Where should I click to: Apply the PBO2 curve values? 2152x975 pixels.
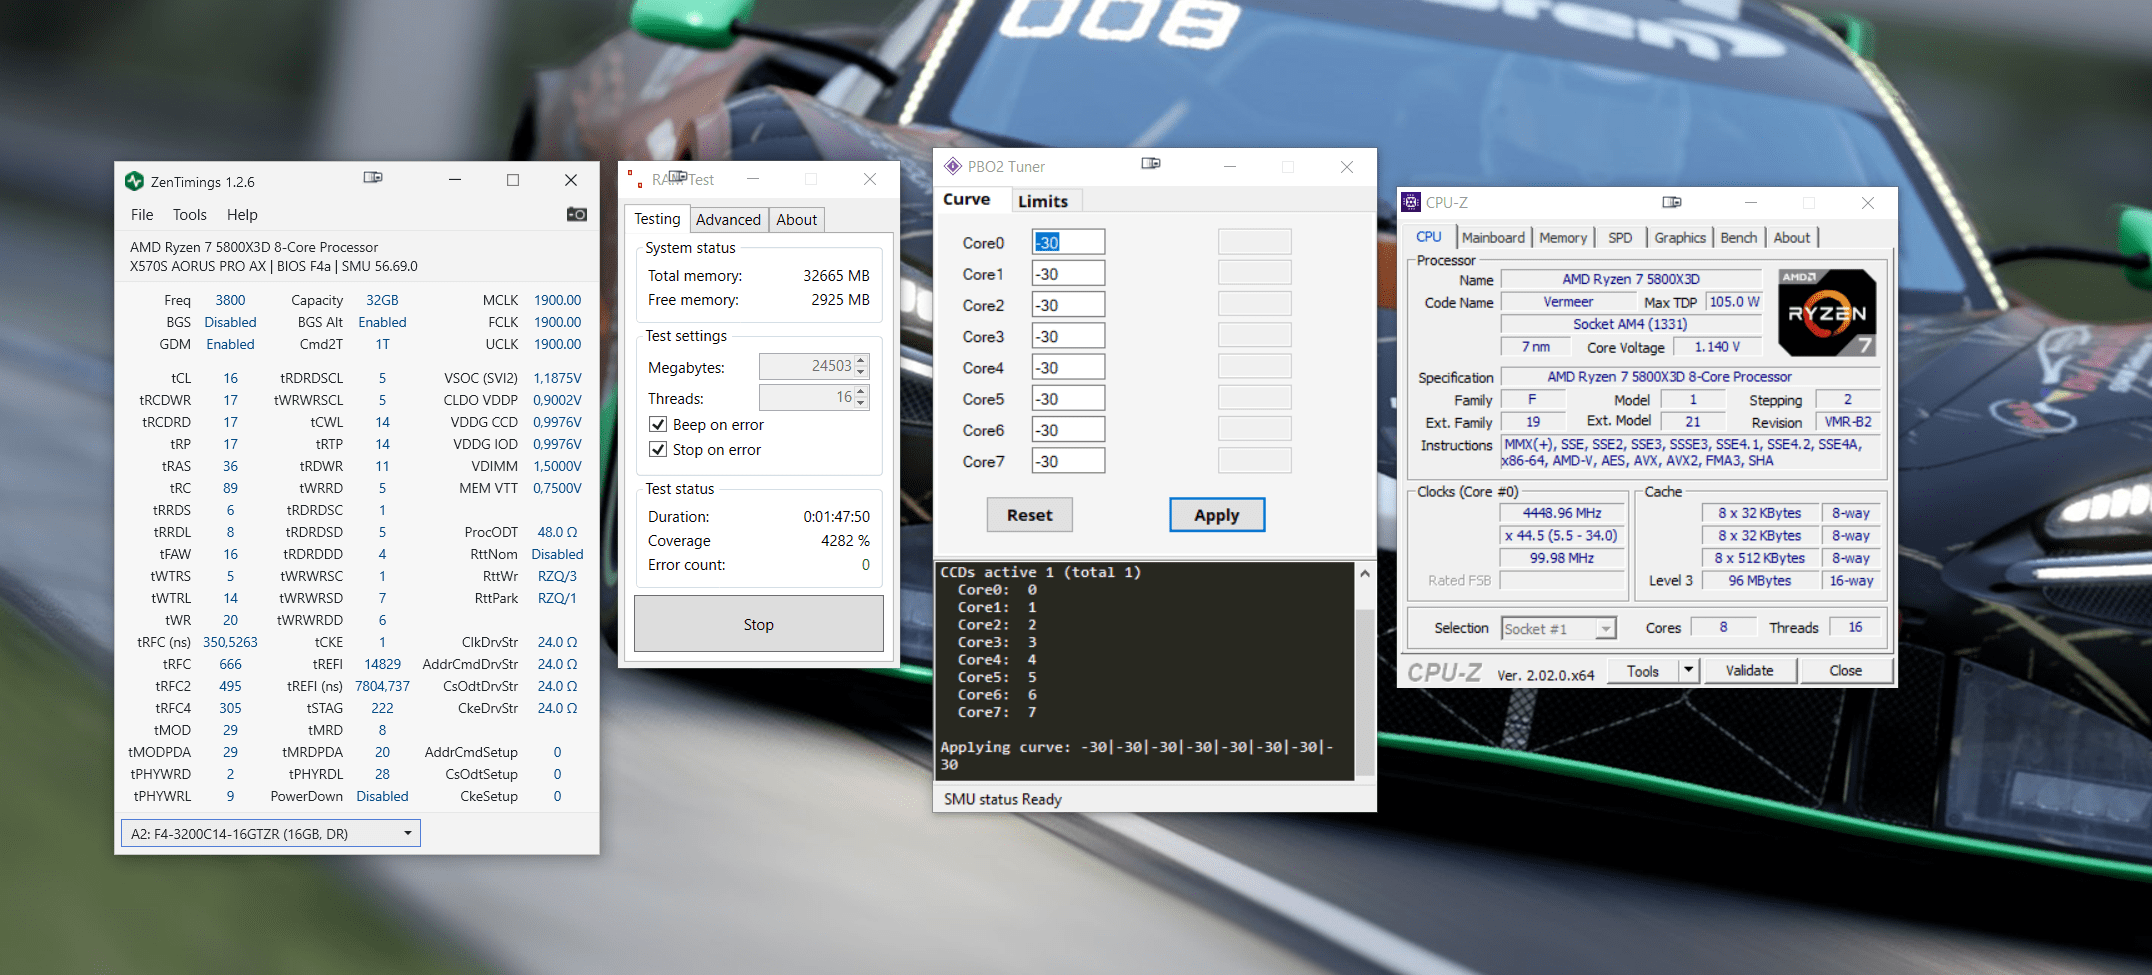[1216, 515]
